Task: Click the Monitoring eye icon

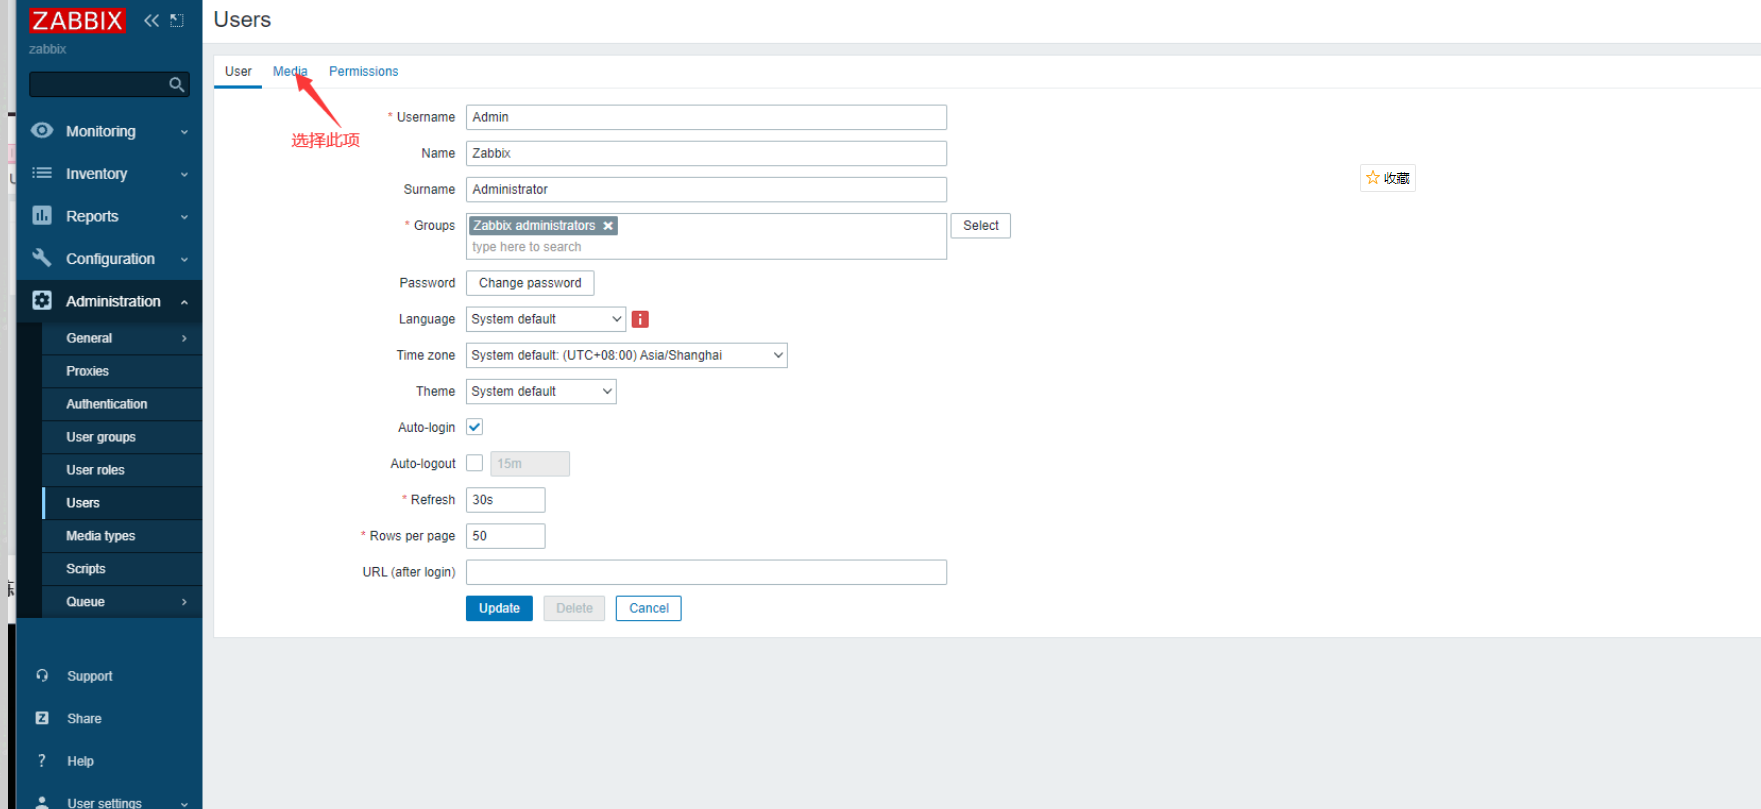Action: click(42, 131)
